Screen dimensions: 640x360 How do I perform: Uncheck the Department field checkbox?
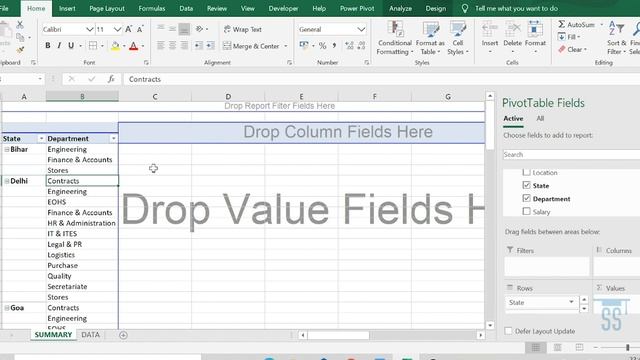[x=527, y=198]
